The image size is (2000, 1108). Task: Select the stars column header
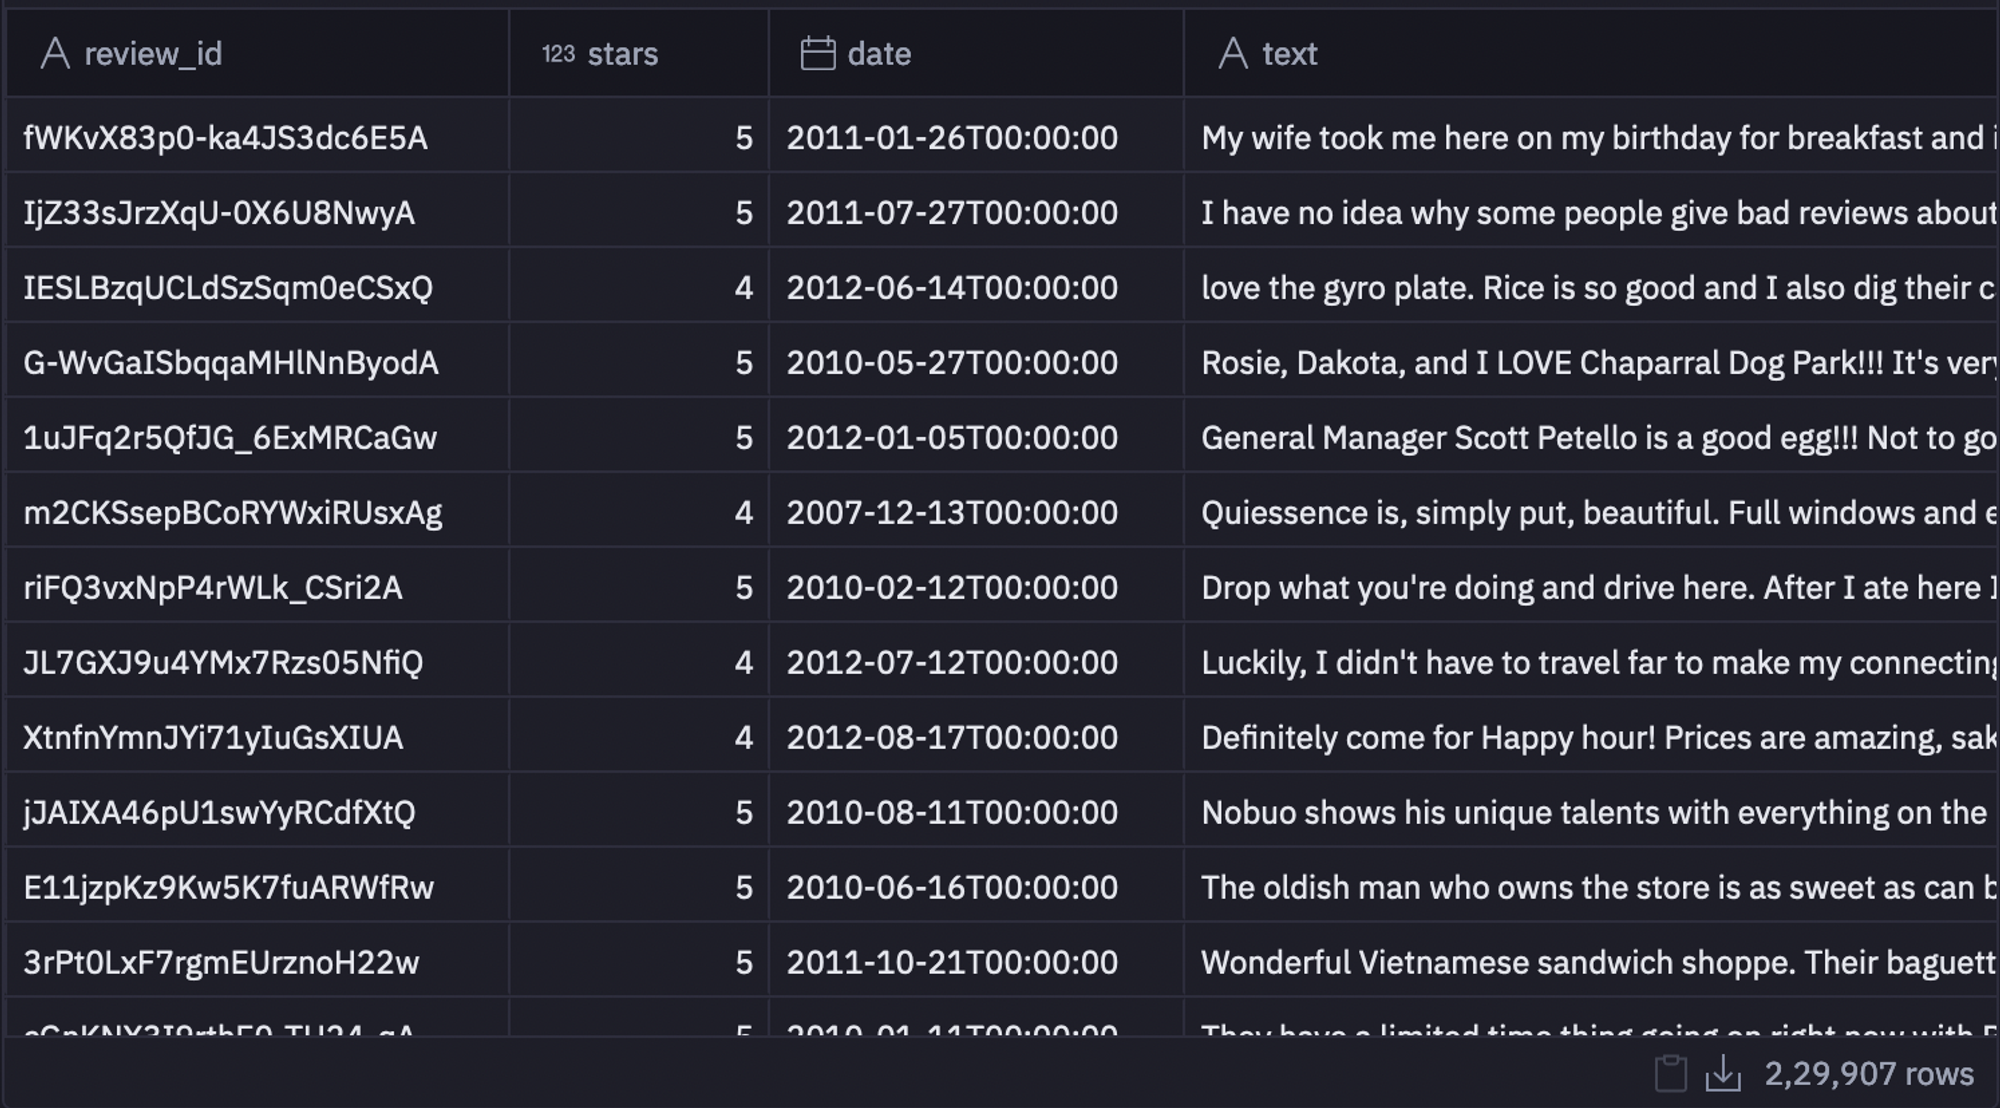622,53
